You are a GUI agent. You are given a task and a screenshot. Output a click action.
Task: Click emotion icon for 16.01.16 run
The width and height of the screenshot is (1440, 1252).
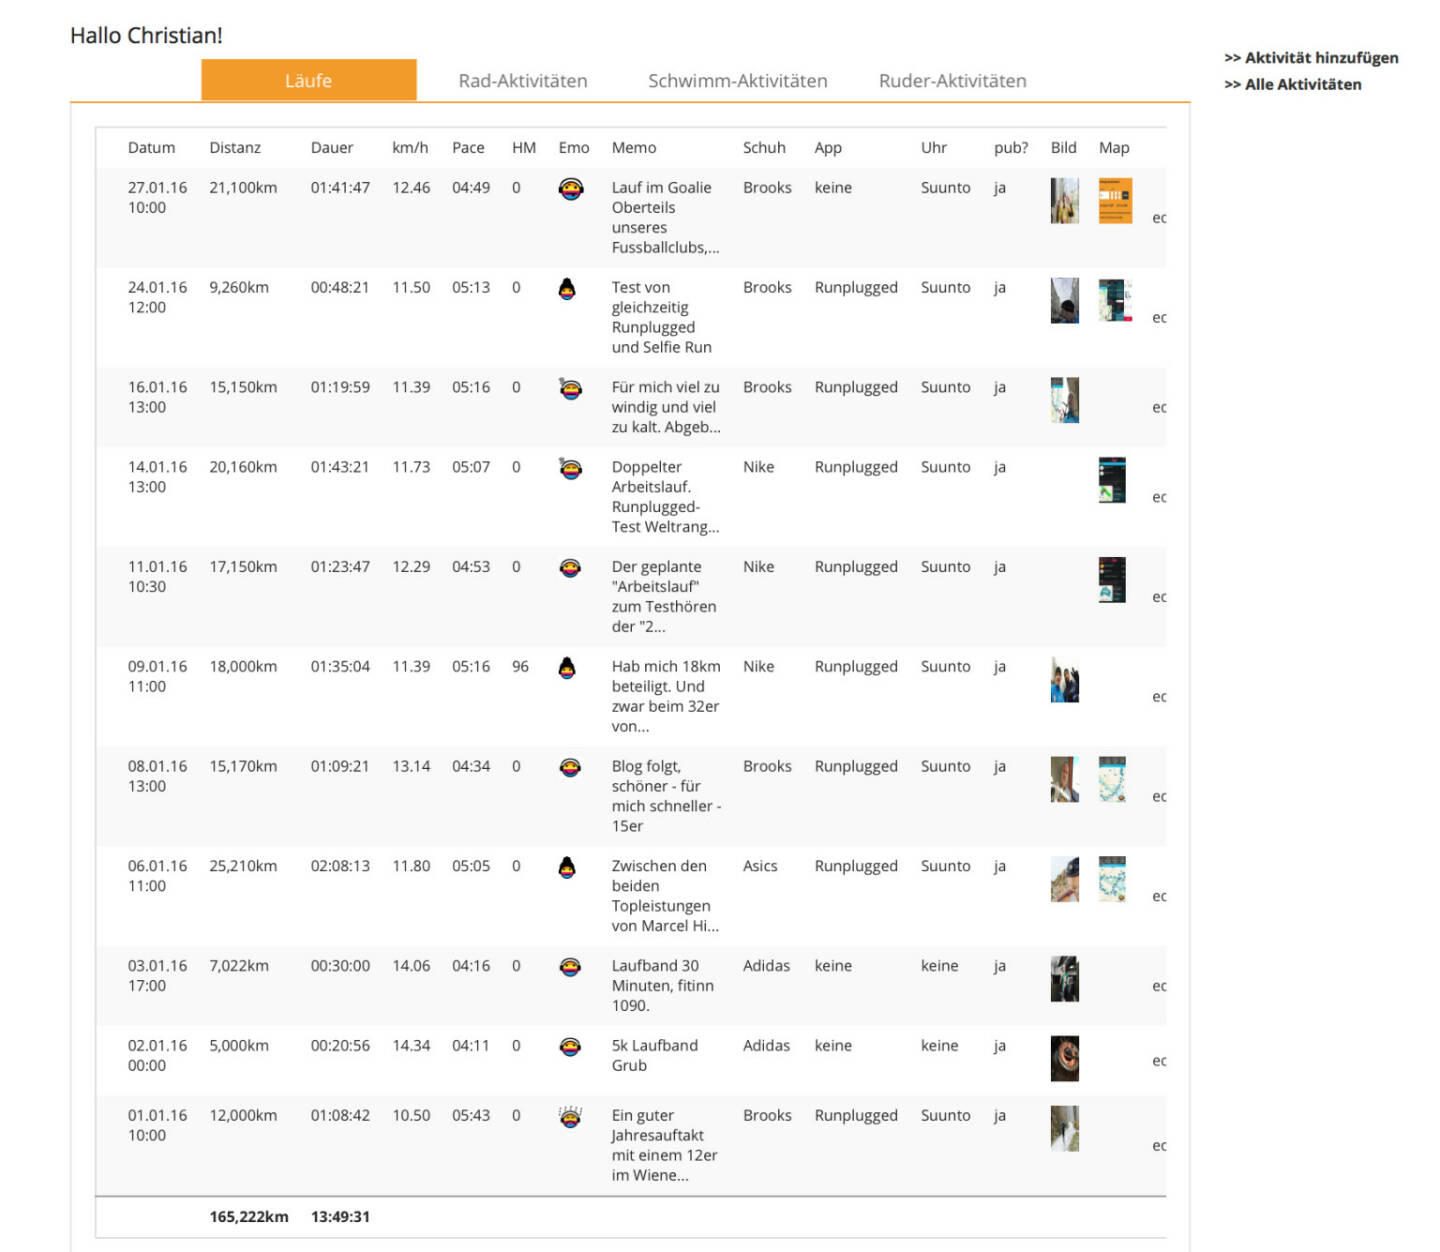click(x=570, y=388)
